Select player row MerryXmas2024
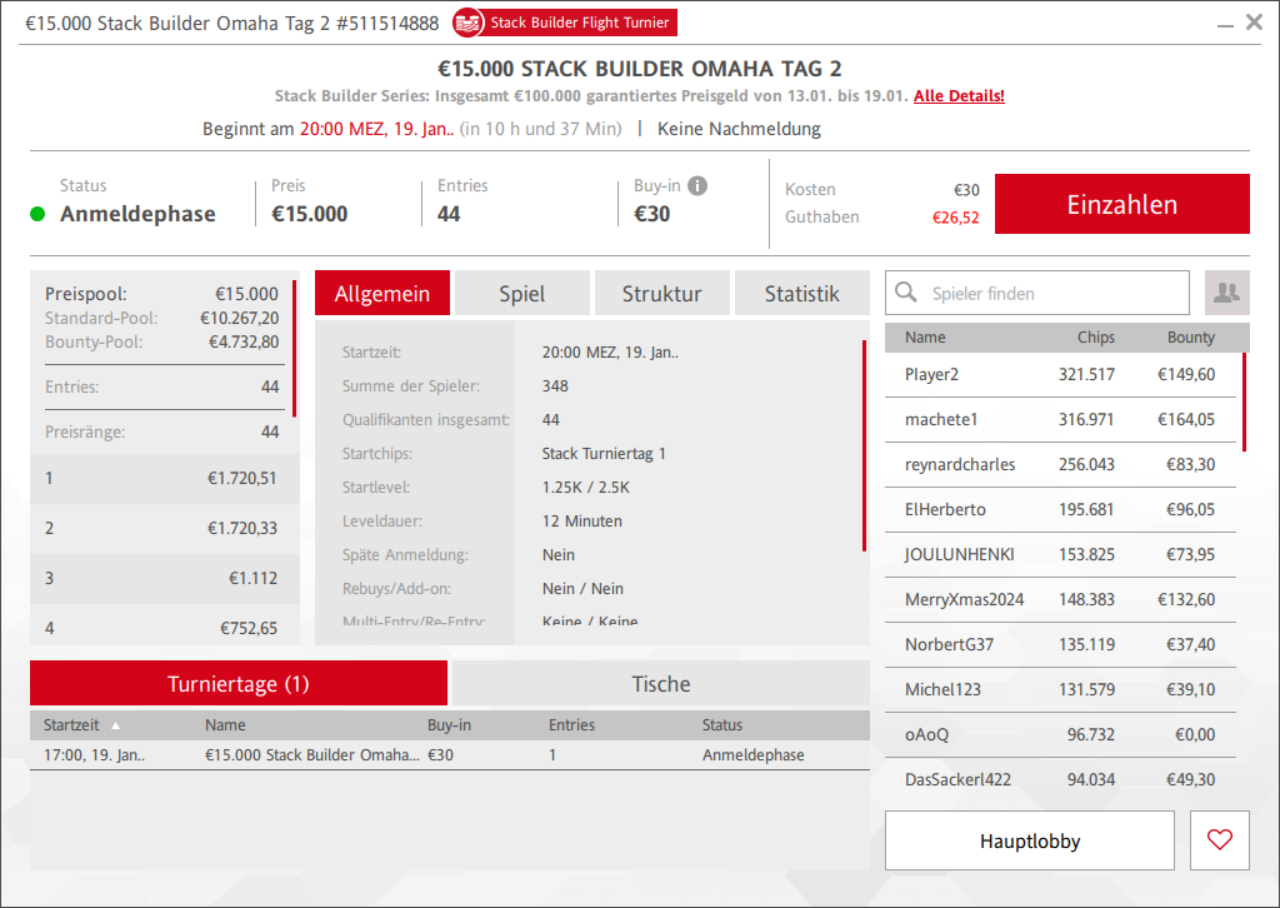Image resolution: width=1280 pixels, height=908 pixels. coord(1060,600)
